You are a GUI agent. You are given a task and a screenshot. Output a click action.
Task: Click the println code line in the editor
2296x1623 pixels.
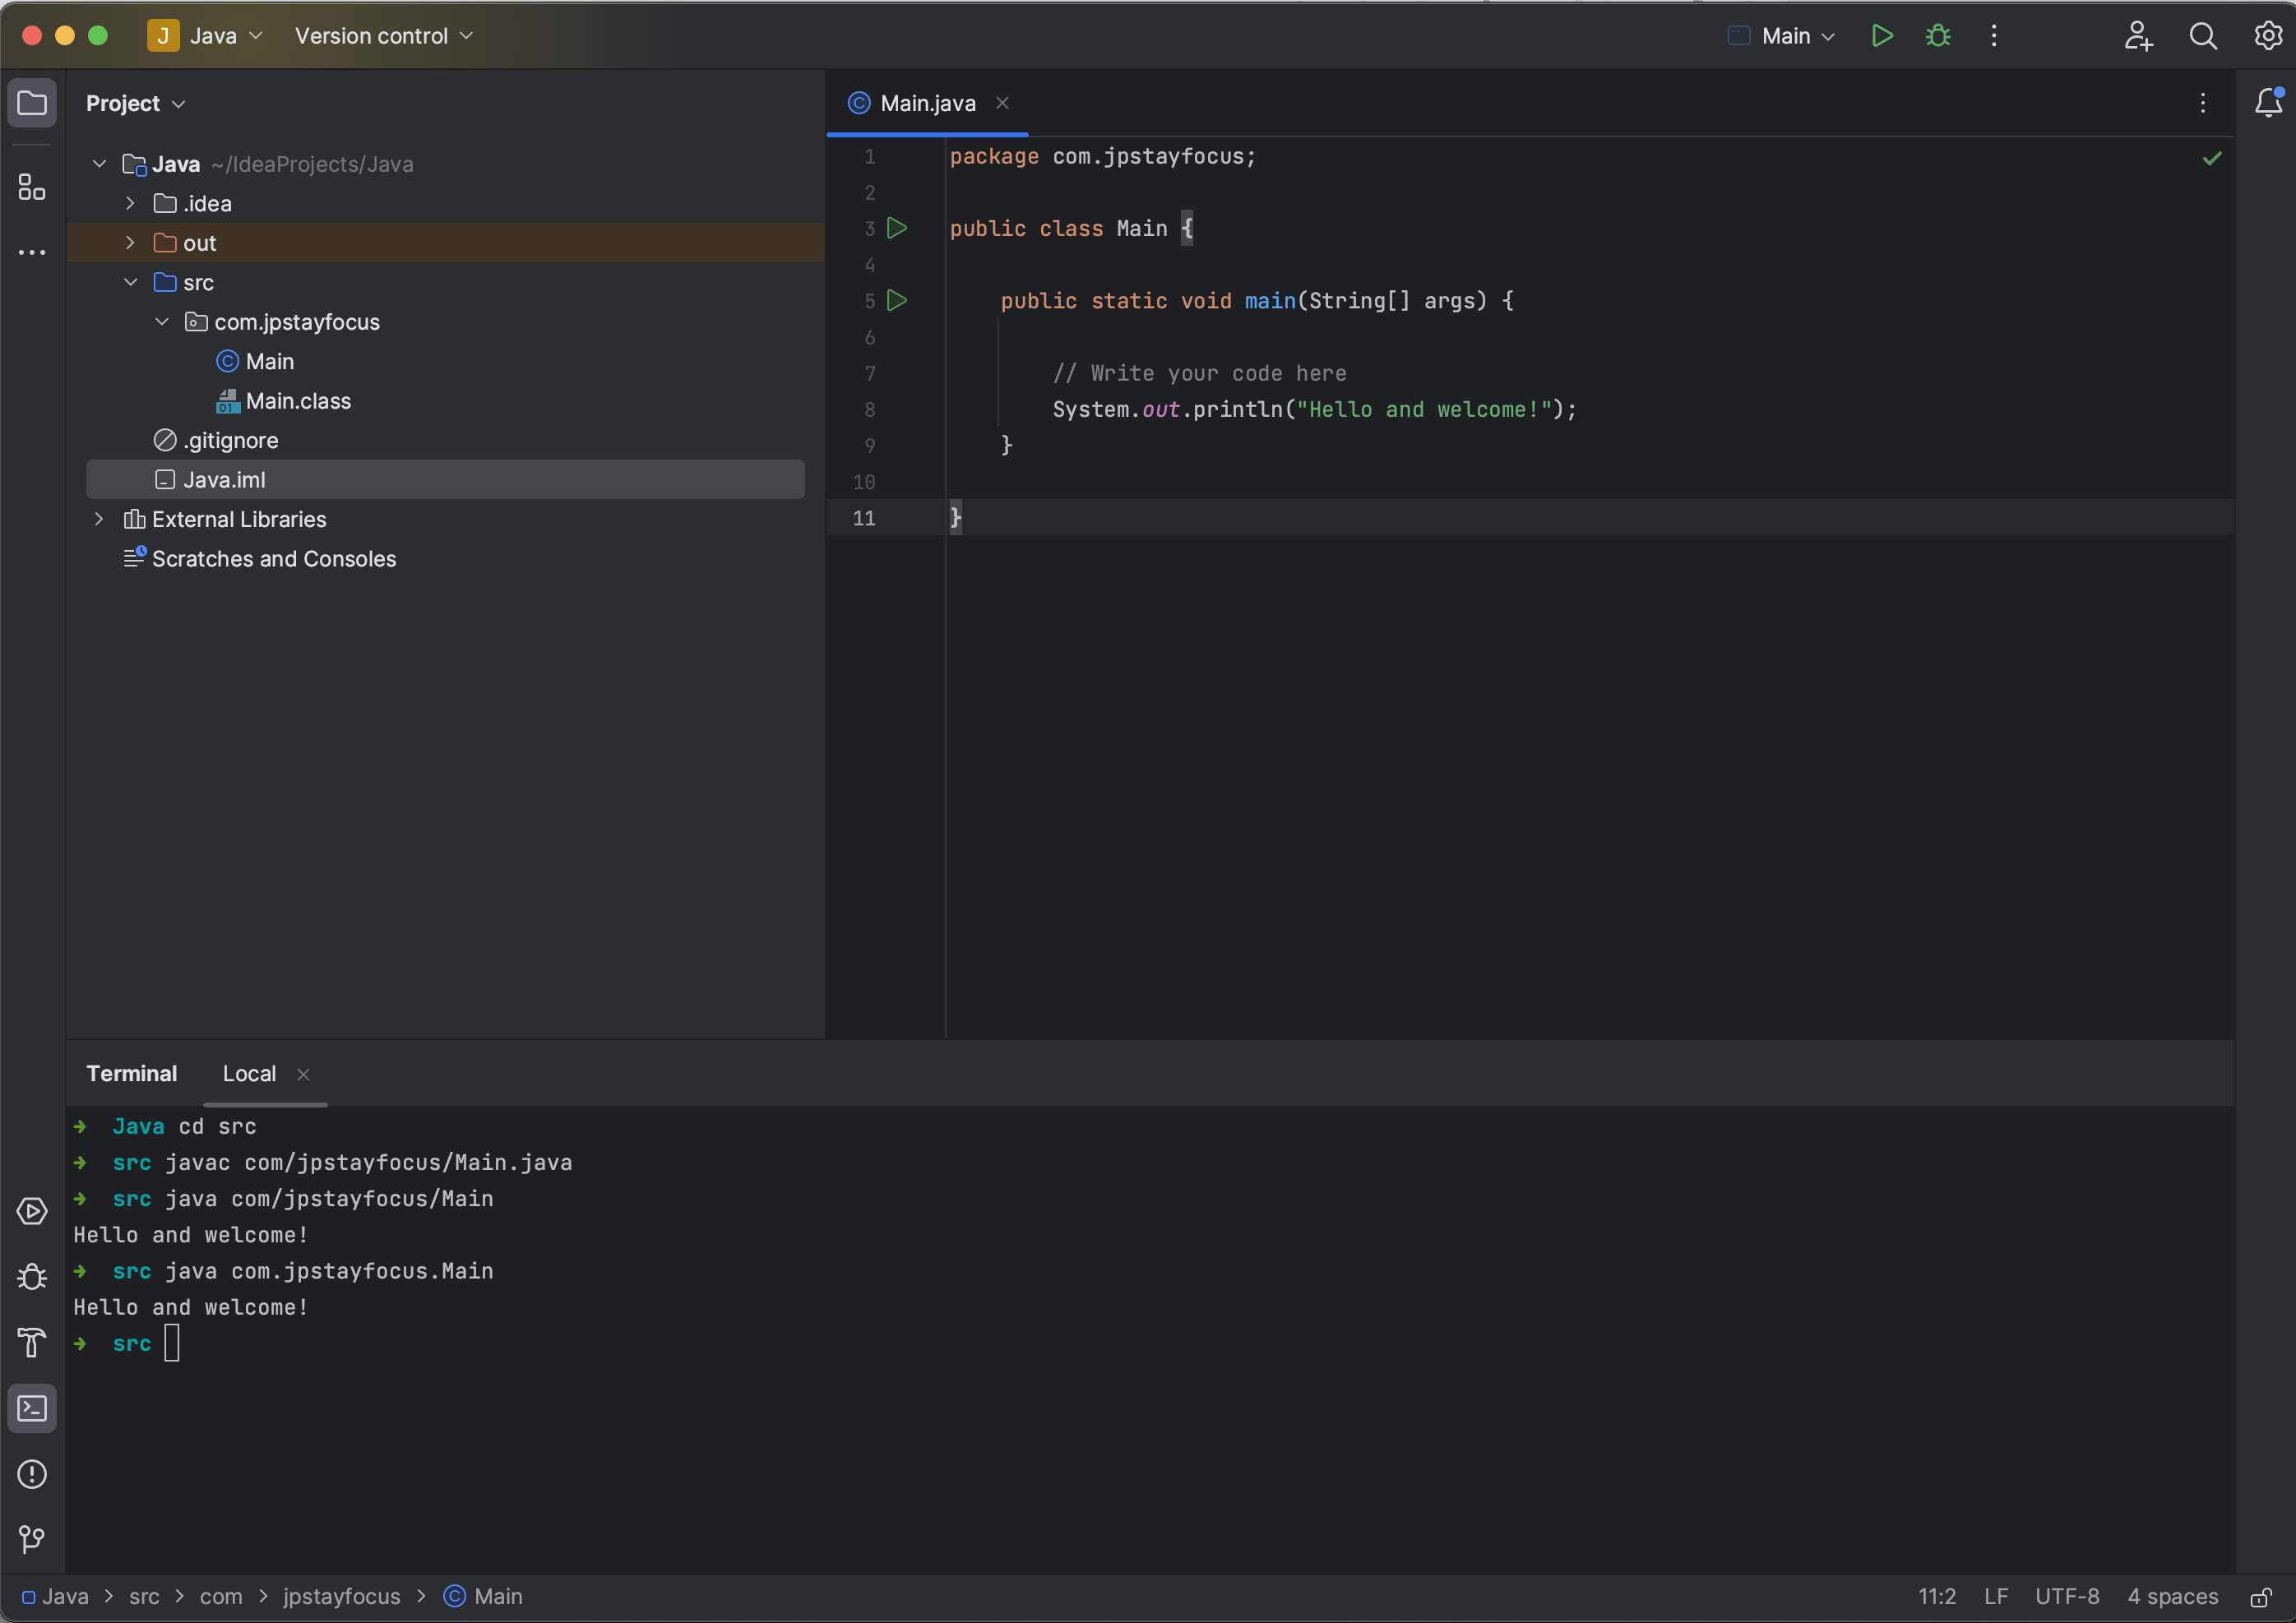click(1314, 409)
